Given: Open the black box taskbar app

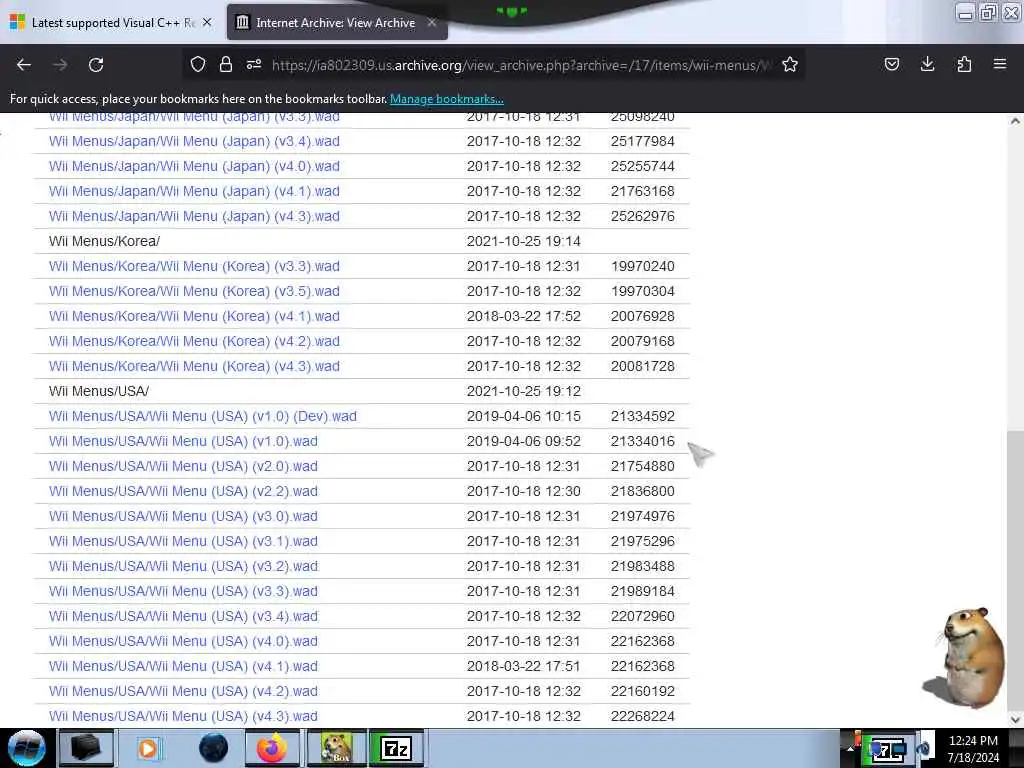Looking at the screenshot, I should pyautogui.click(x=86, y=748).
